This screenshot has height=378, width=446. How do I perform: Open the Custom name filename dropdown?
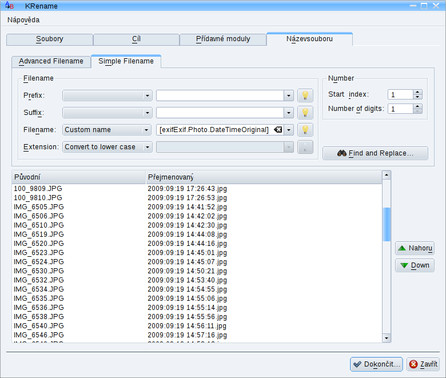(107, 130)
